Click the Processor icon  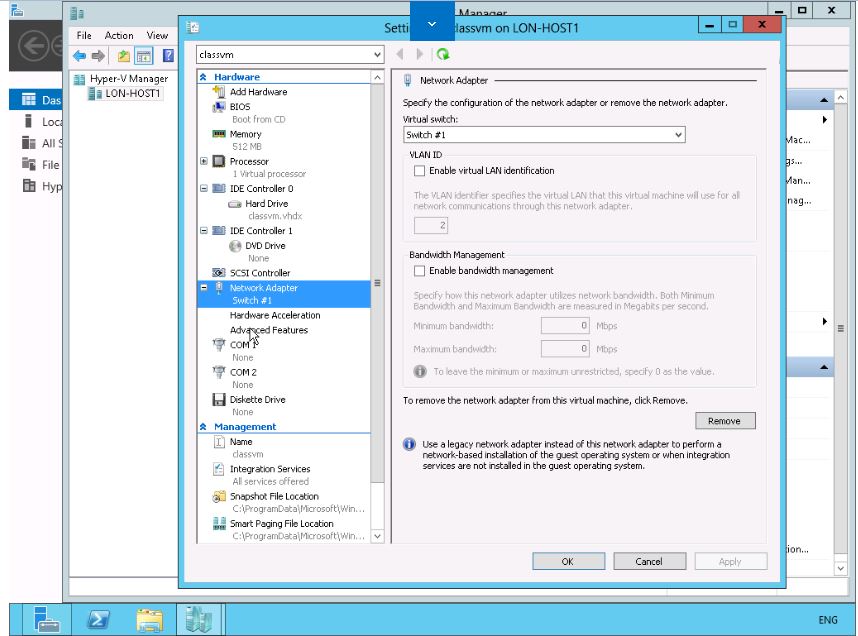click(x=219, y=161)
